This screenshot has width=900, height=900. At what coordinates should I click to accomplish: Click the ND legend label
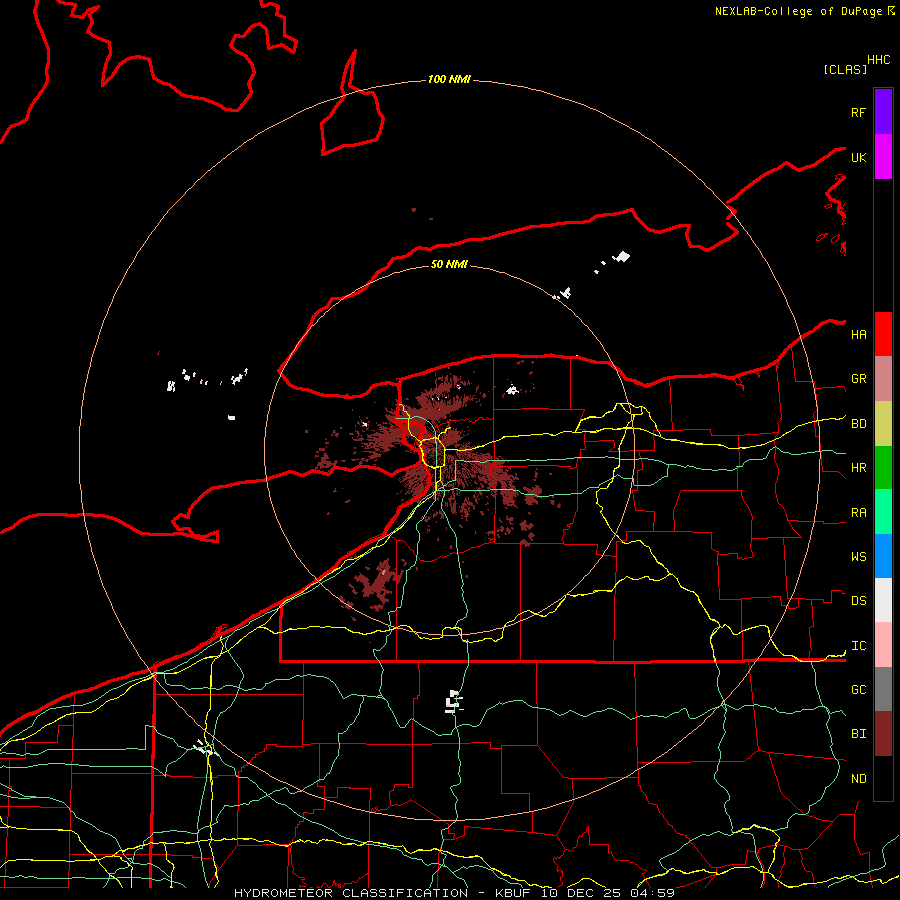click(x=858, y=779)
